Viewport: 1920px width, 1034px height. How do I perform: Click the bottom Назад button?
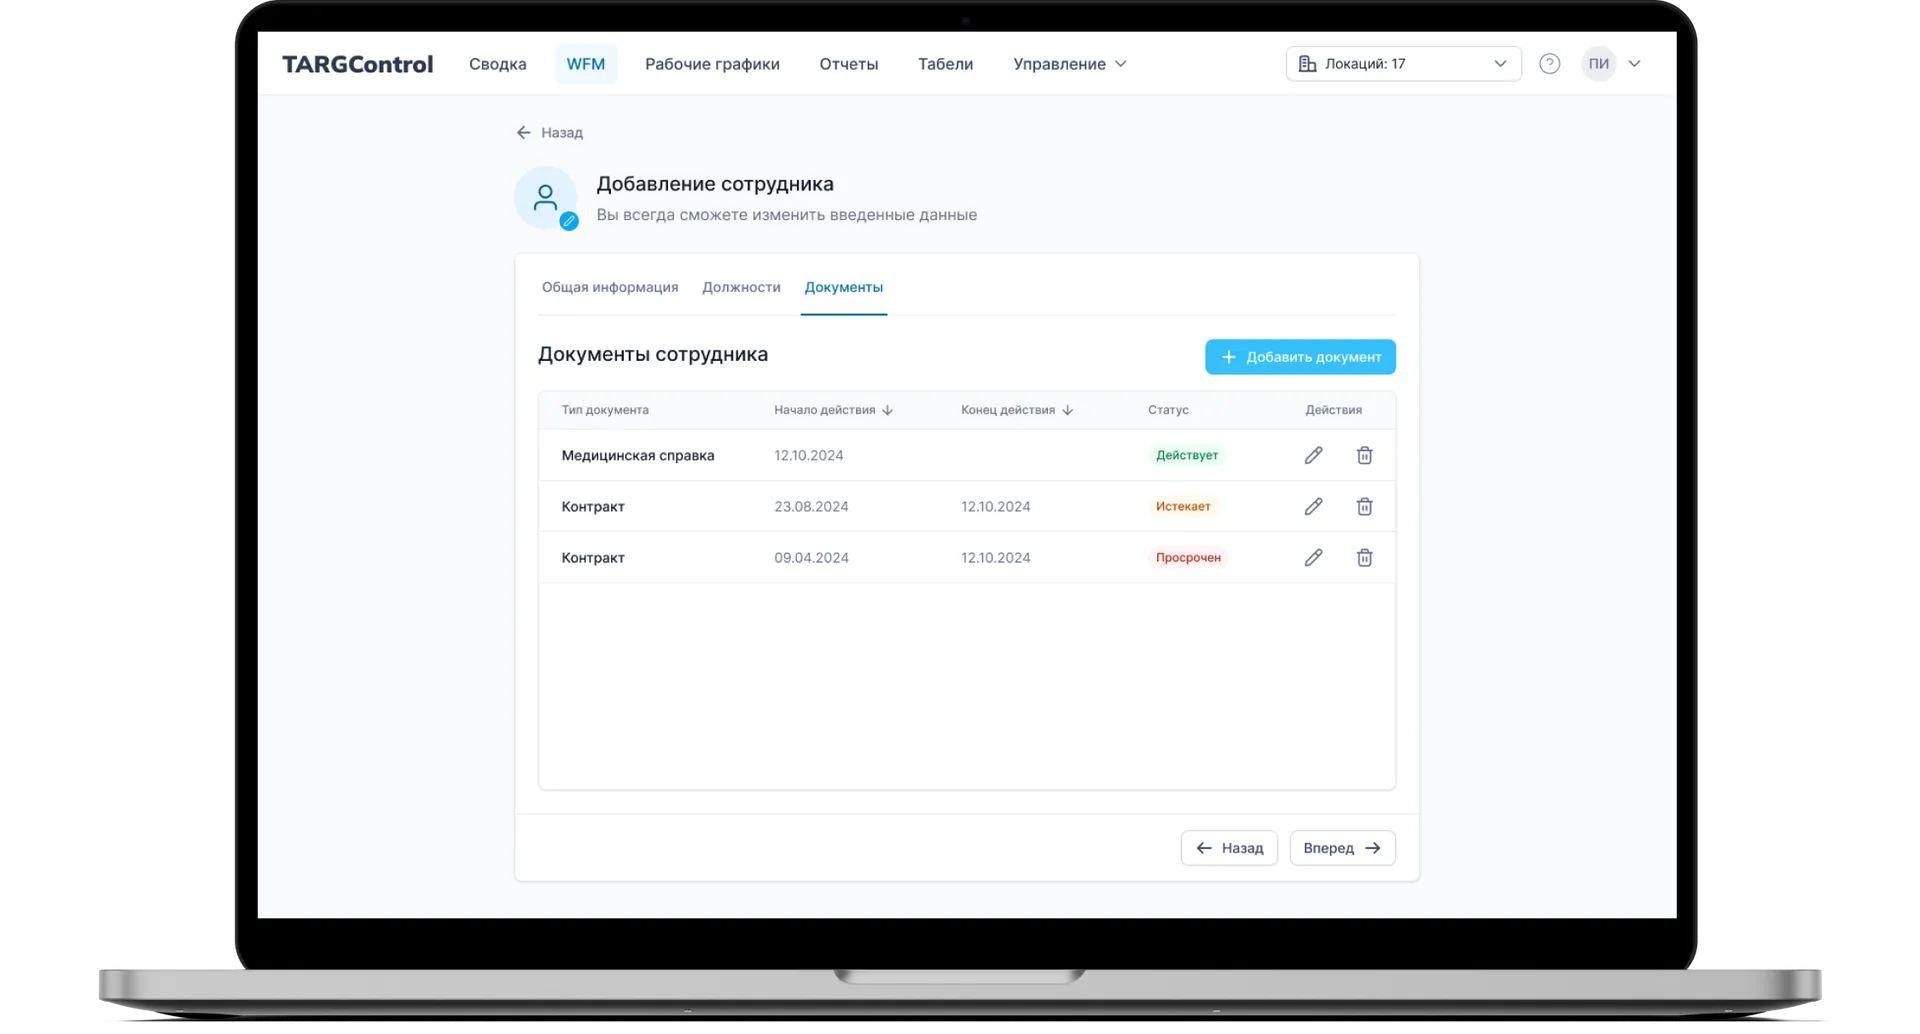tap(1229, 848)
